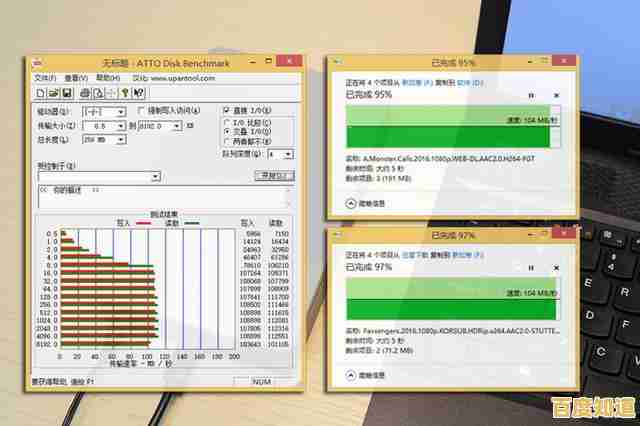Screen dimensions: 640x426
Task: Open the 文件(F) menu
Action: [x=45, y=78]
